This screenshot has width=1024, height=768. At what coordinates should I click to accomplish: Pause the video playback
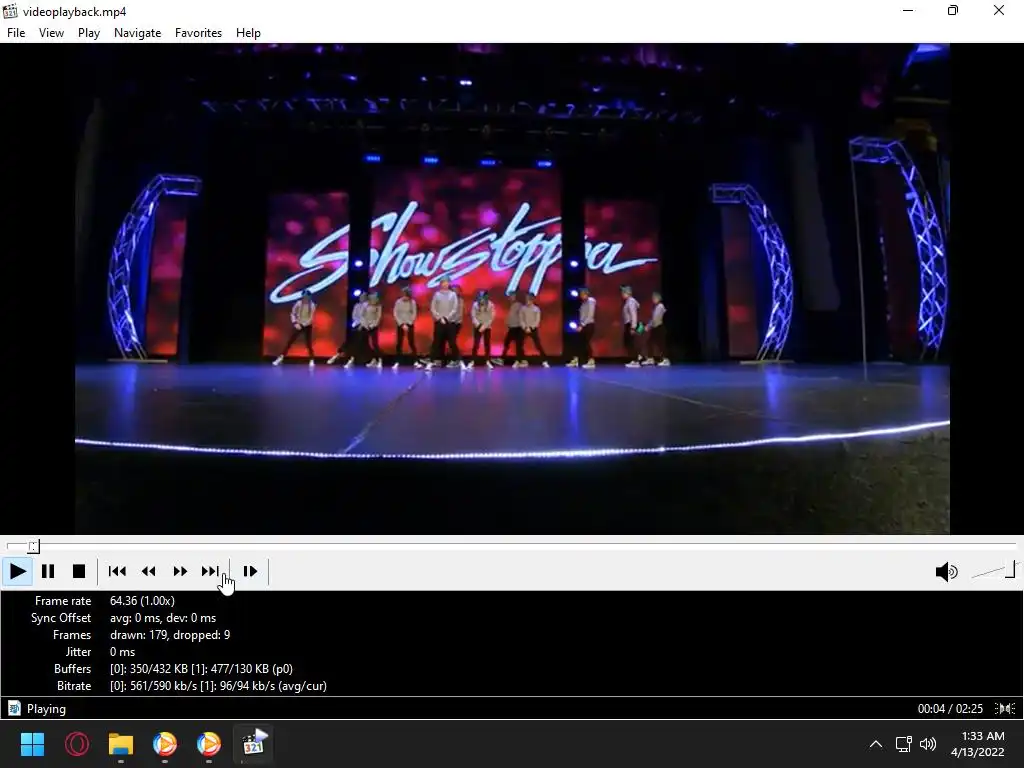(x=48, y=571)
